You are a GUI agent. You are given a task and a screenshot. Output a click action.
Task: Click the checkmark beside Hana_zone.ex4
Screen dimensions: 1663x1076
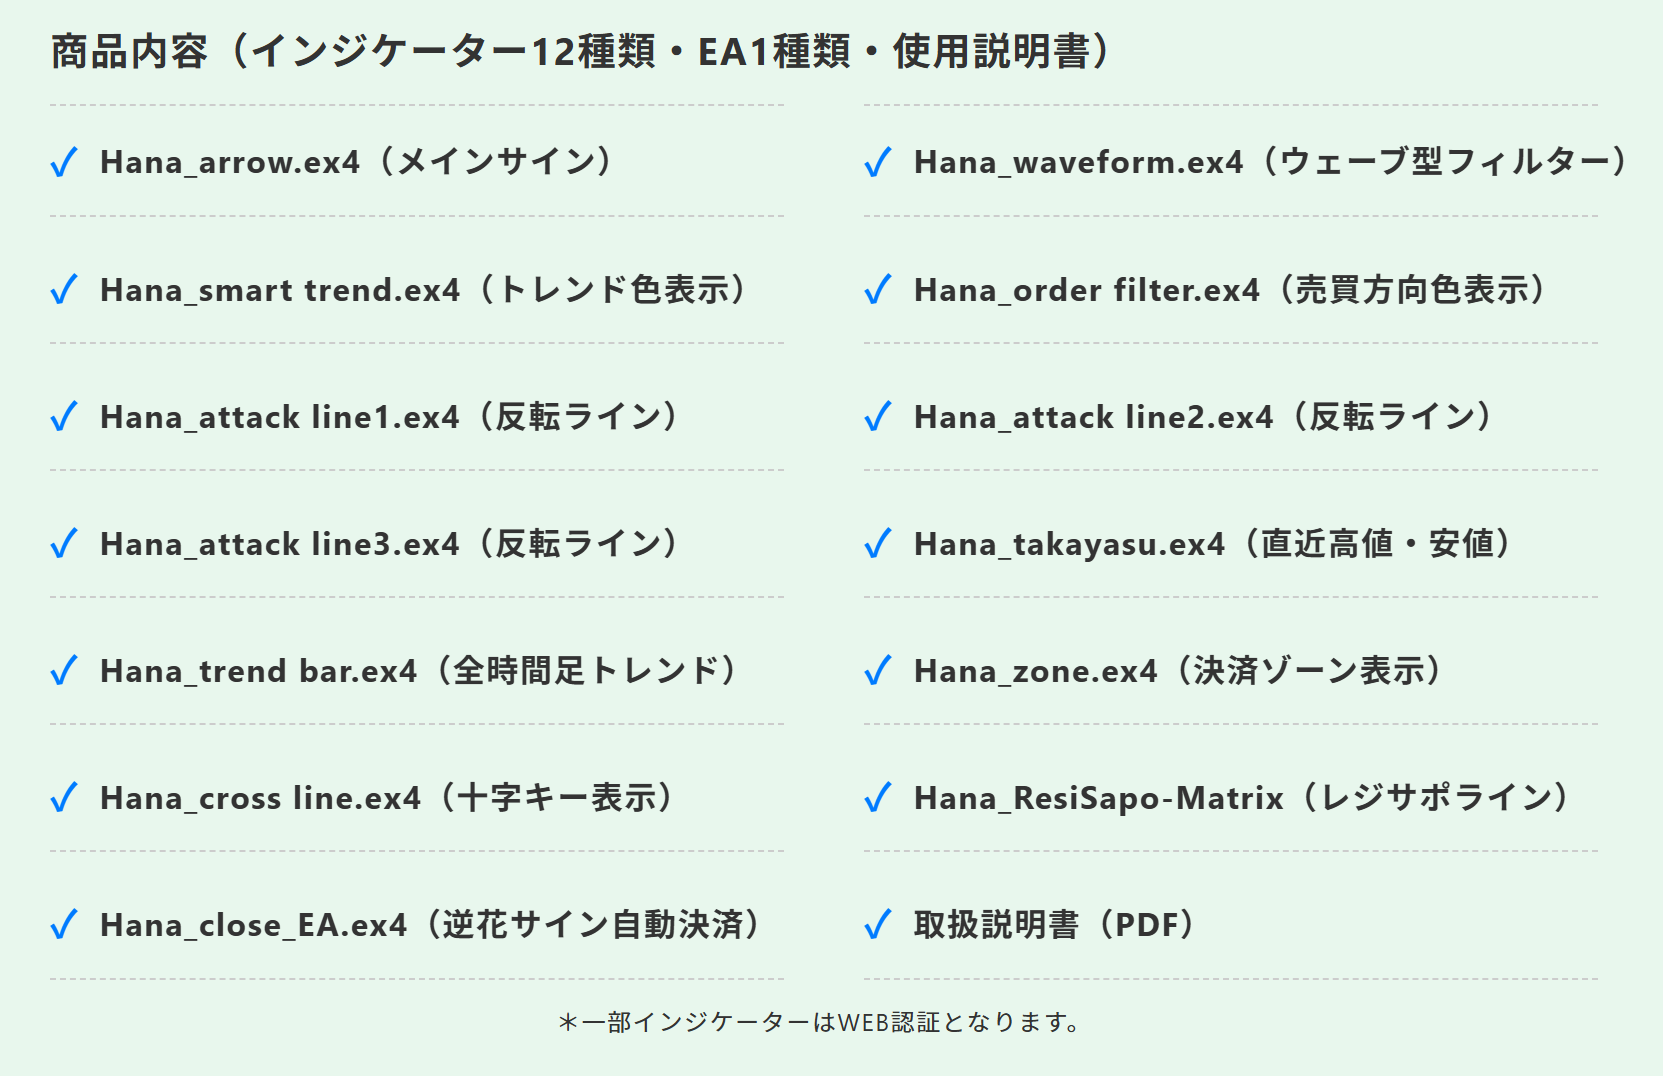tap(878, 671)
